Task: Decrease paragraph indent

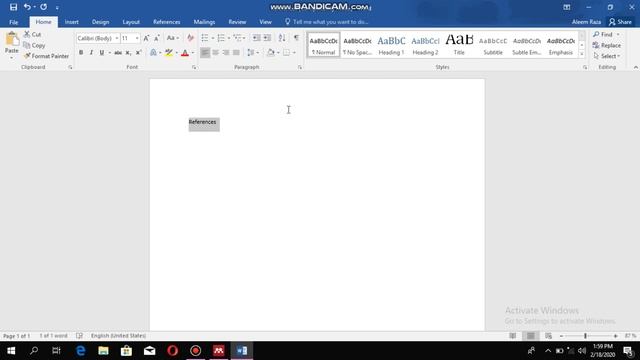Action: [256, 38]
